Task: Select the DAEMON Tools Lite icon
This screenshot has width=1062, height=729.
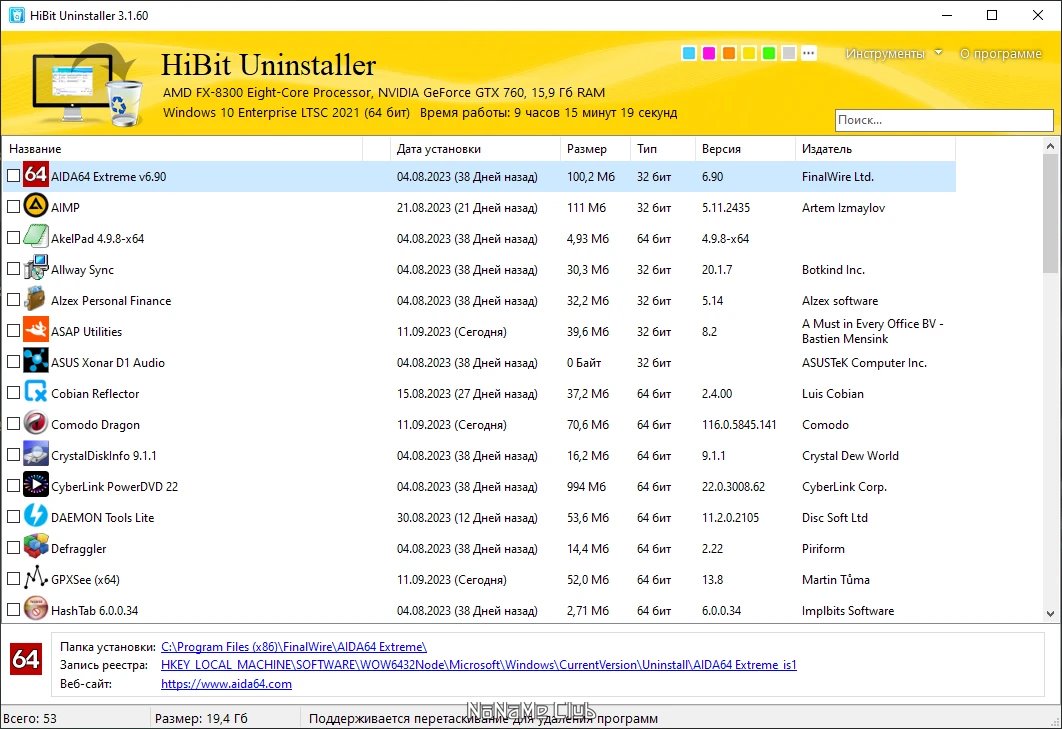Action: [36, 517]
